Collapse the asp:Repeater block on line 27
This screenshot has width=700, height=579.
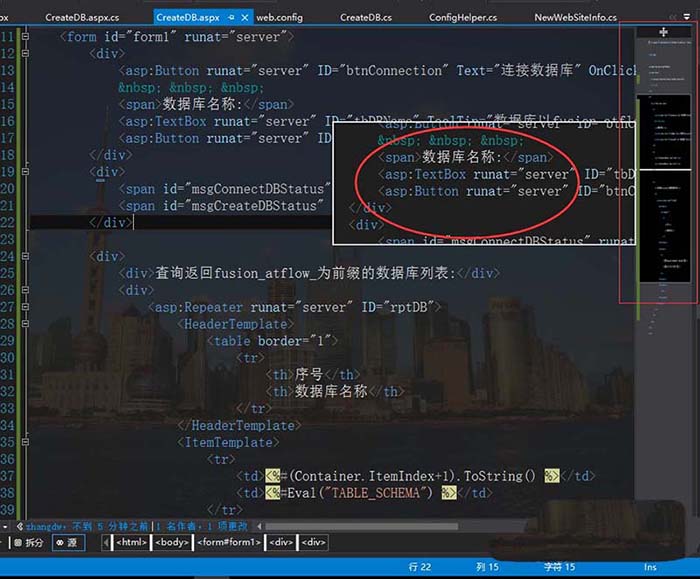pos(25,307)
